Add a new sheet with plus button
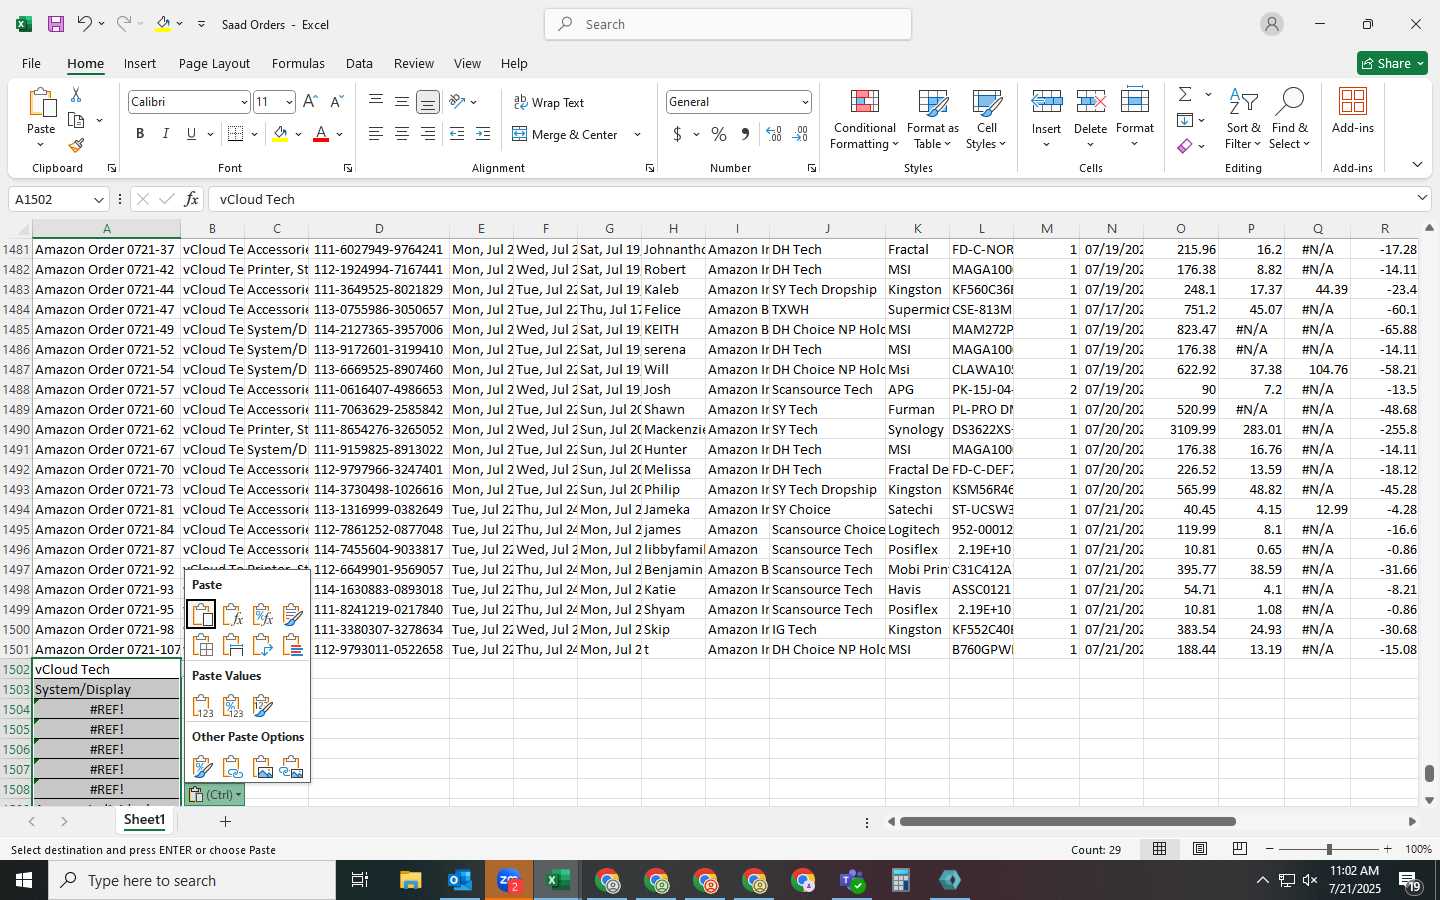 [225, 821]
